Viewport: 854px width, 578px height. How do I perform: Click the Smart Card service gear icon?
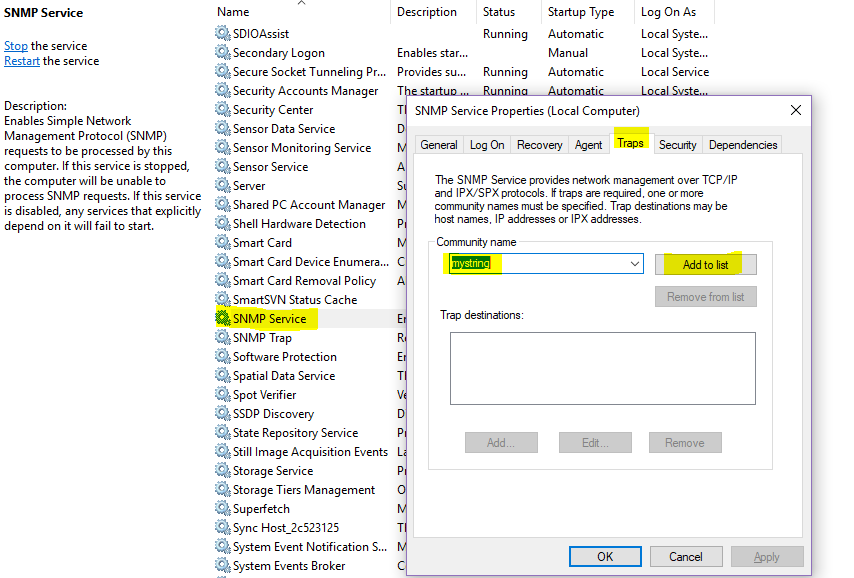(222, 242)
